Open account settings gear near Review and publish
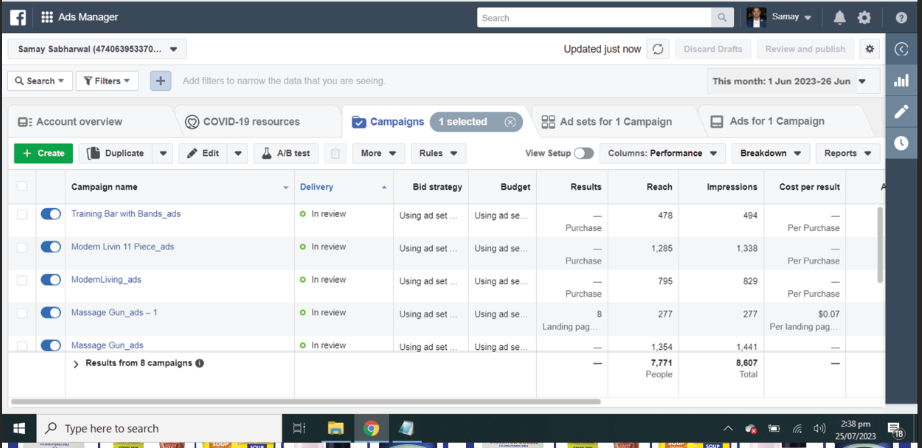Viewport: 922px width, 448px height. [870, 49]
